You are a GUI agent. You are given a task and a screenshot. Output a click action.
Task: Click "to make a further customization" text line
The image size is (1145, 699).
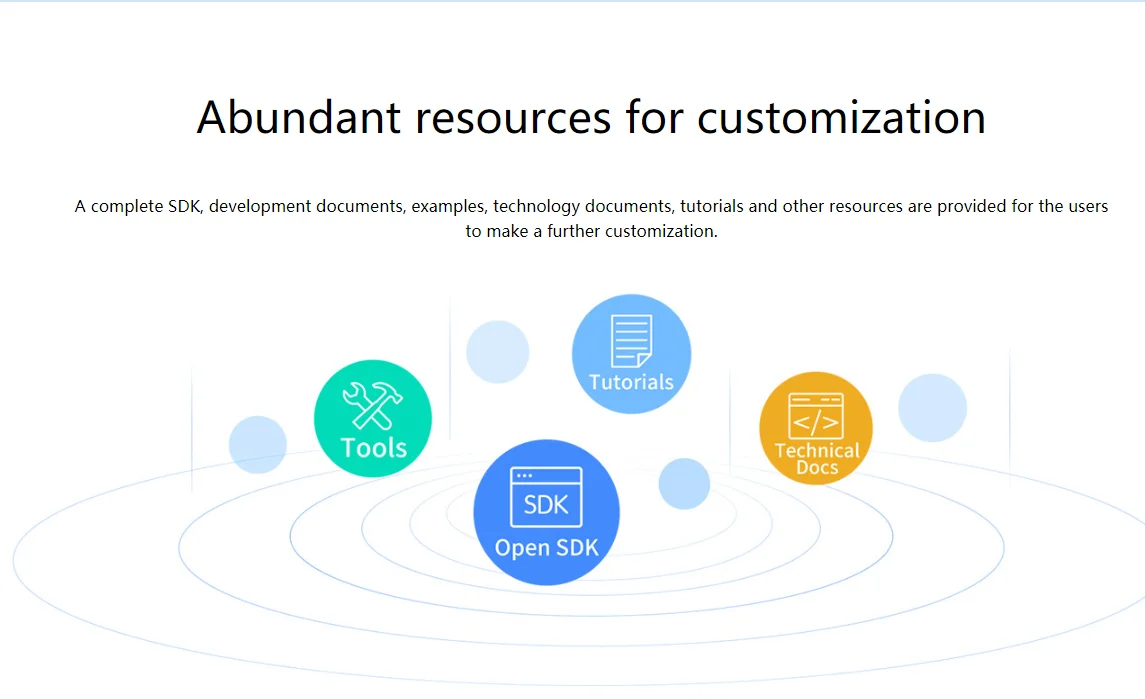pos(591,231)
